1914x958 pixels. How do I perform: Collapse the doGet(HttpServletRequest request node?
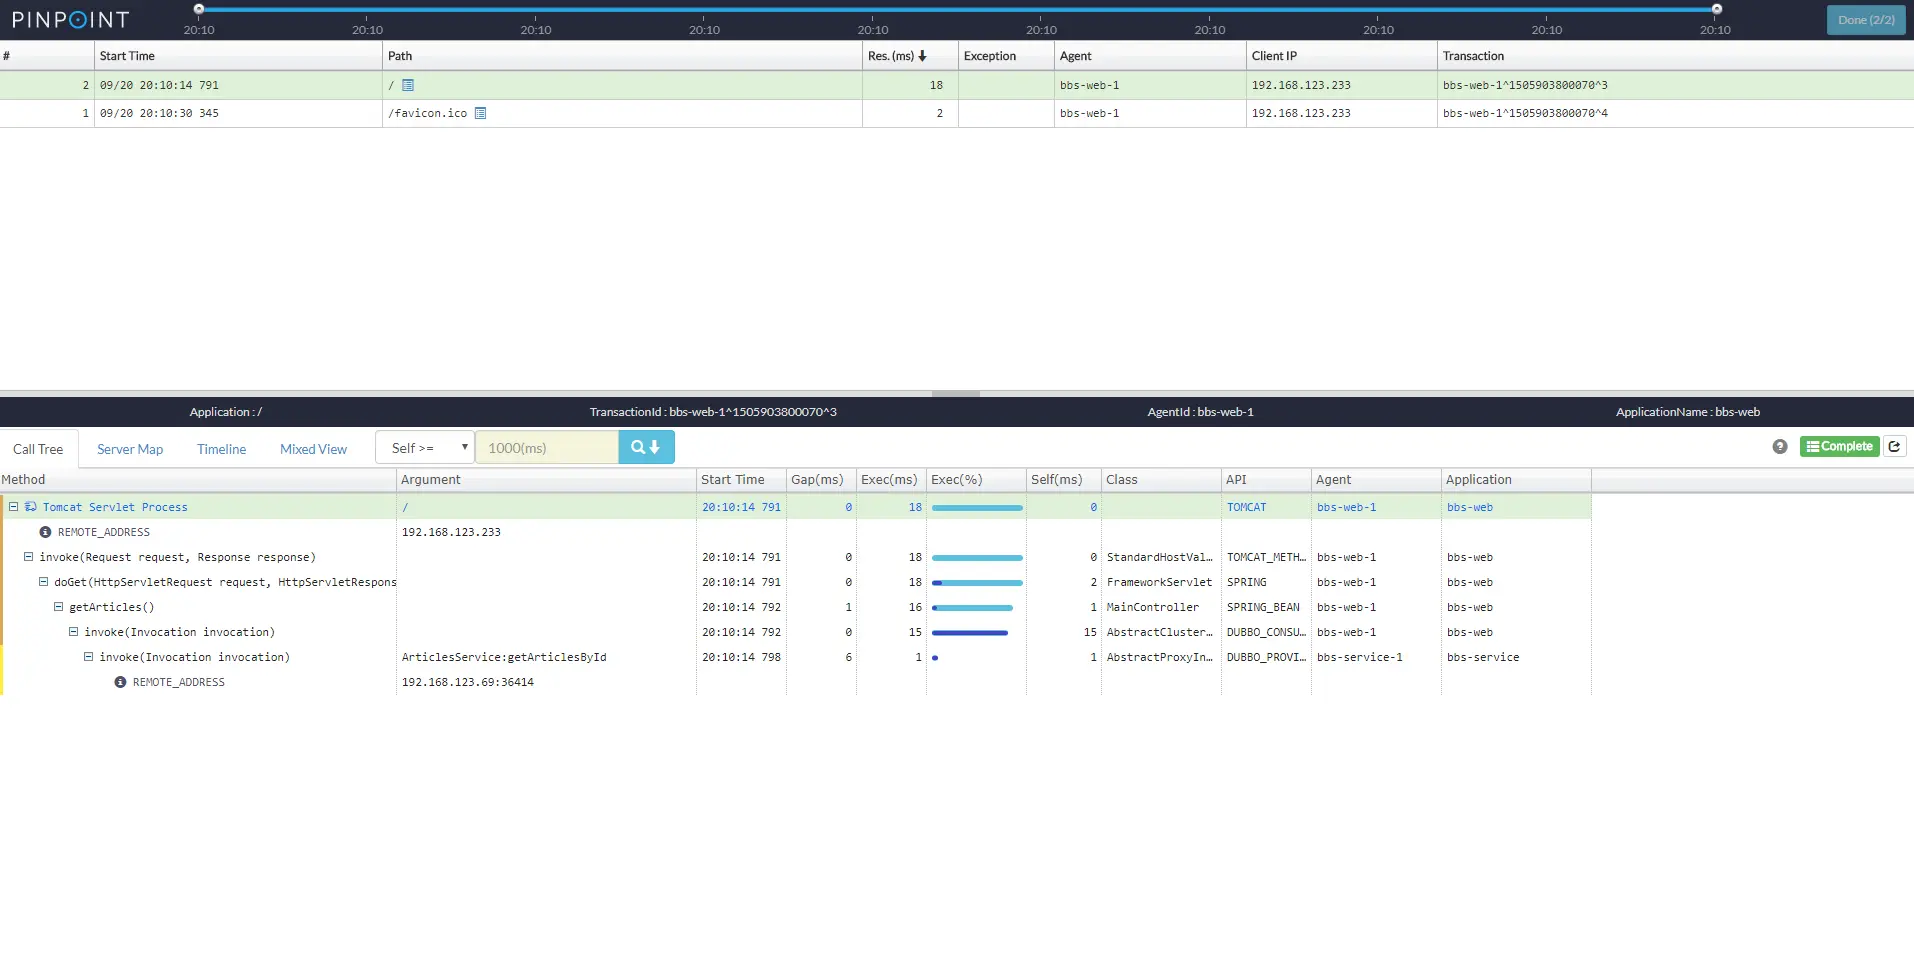(44, 582)
